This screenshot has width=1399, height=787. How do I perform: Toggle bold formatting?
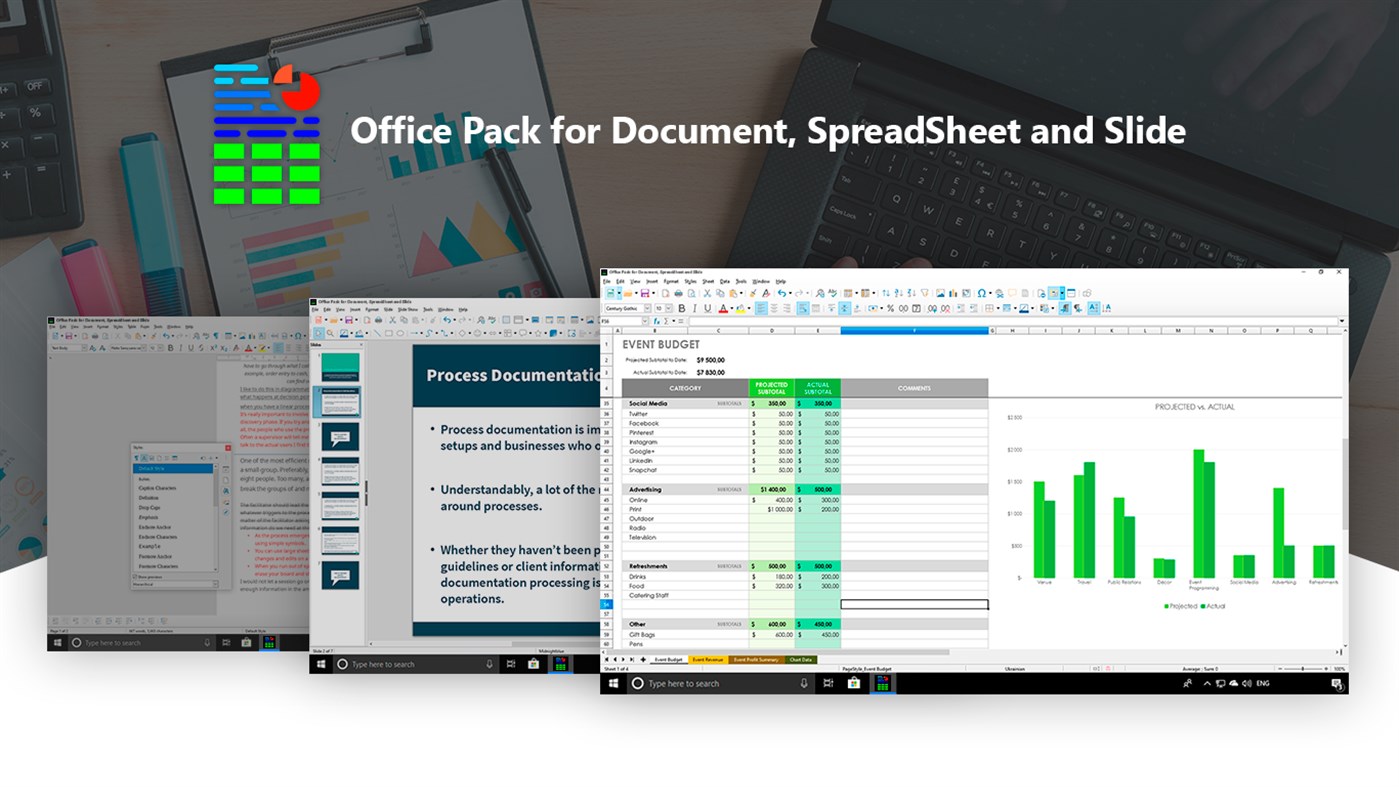[680, 307]
